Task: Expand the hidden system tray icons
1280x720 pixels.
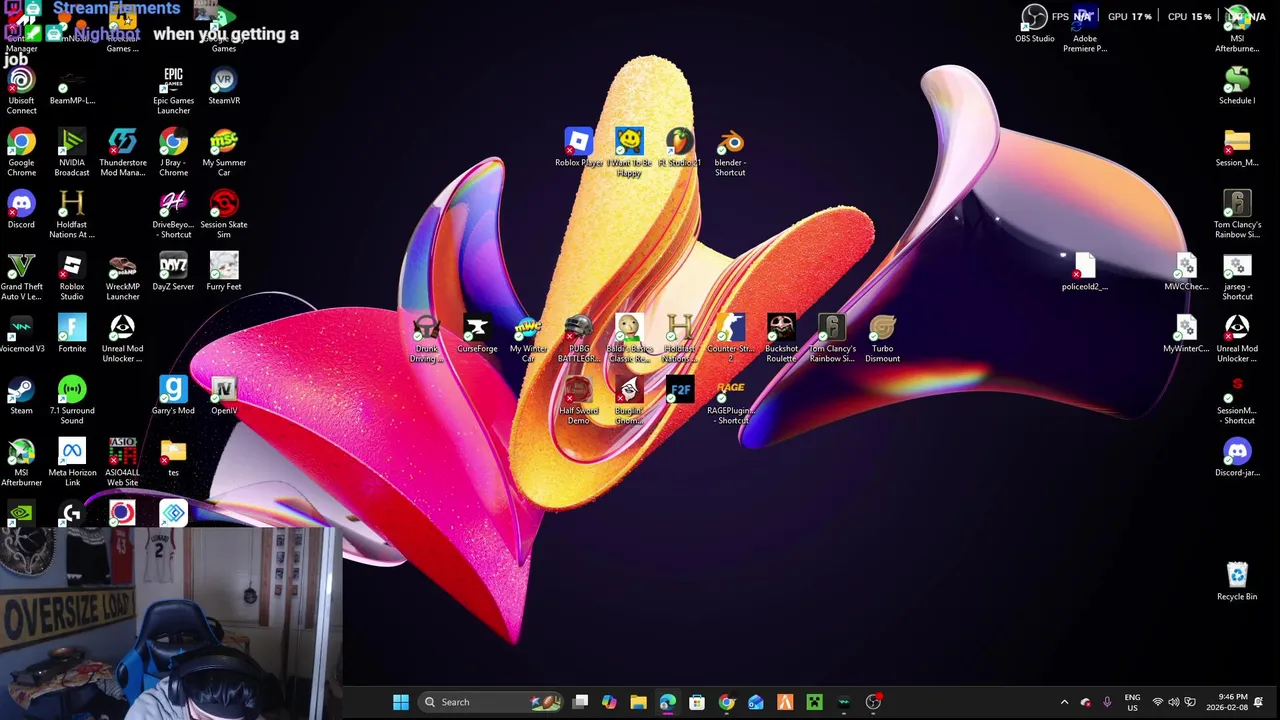Action: (x=1064, y=702)
